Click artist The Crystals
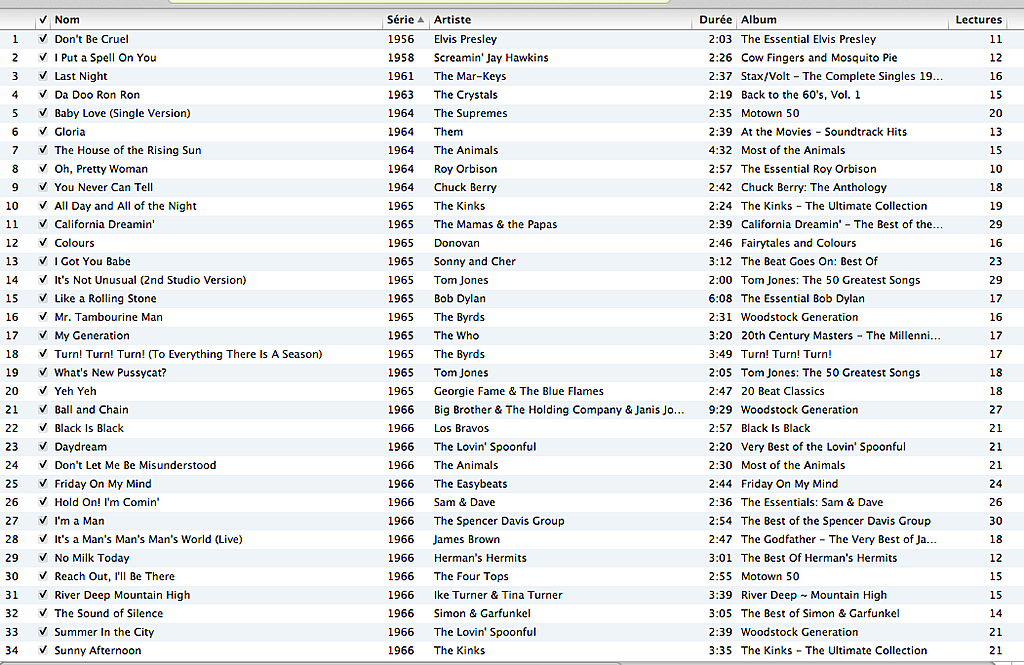1024x665 pixels. [466, 95]
